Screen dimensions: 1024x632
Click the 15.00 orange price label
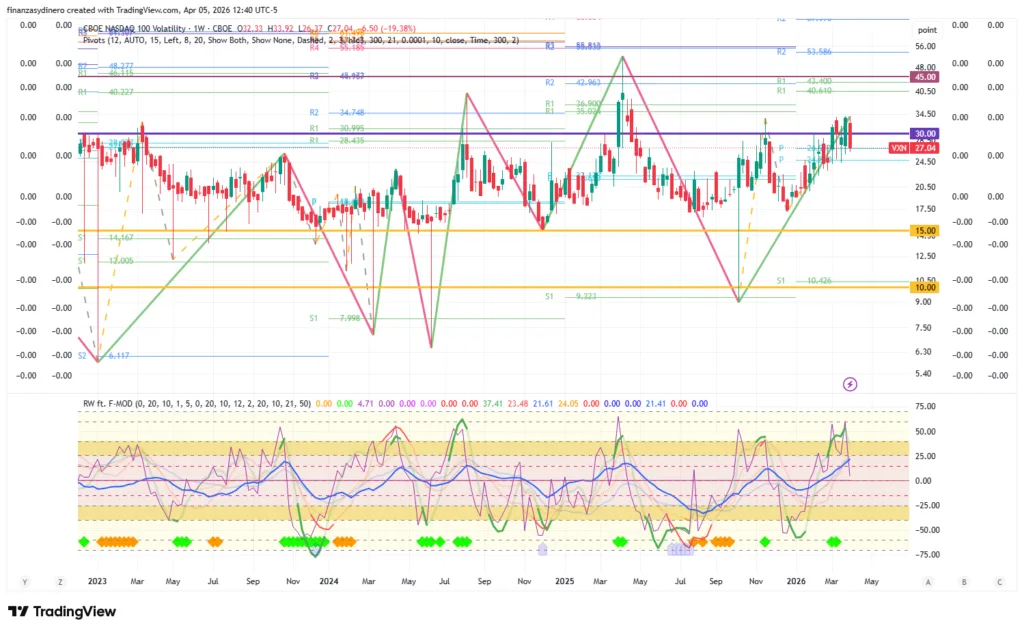[x=922, y=231]
